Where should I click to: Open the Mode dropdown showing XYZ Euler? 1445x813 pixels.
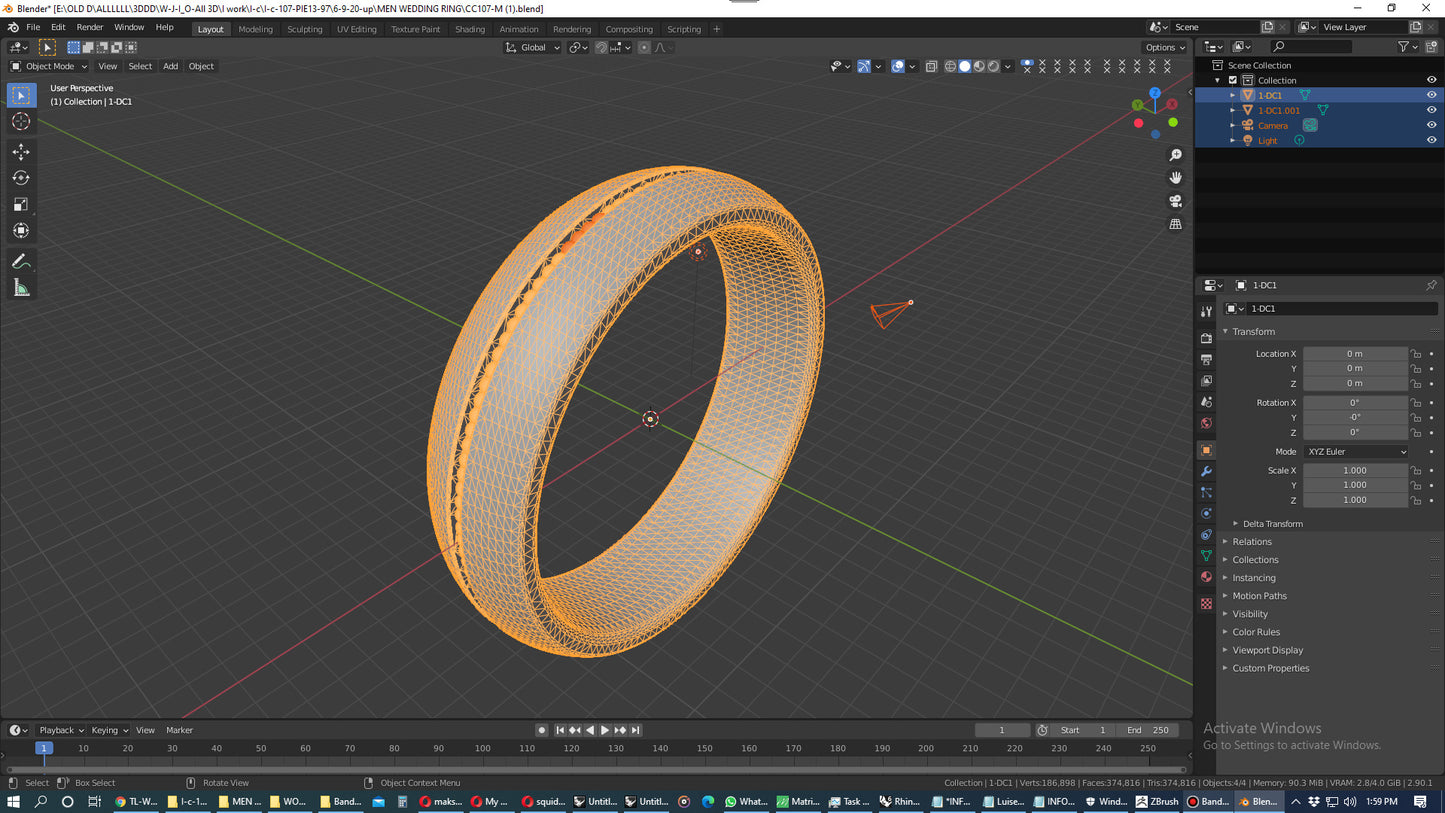pos(1356,451)
